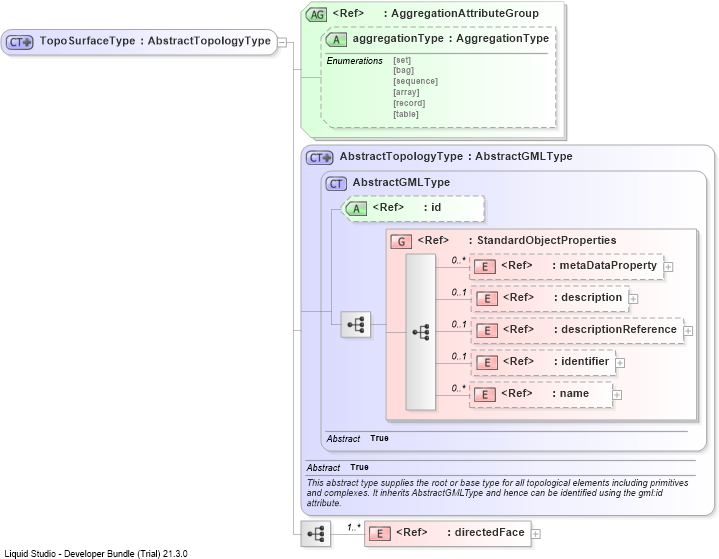Viewport: 719px width, 559px height.
Task: Expand the identifier element
Action: coord(620,363)
